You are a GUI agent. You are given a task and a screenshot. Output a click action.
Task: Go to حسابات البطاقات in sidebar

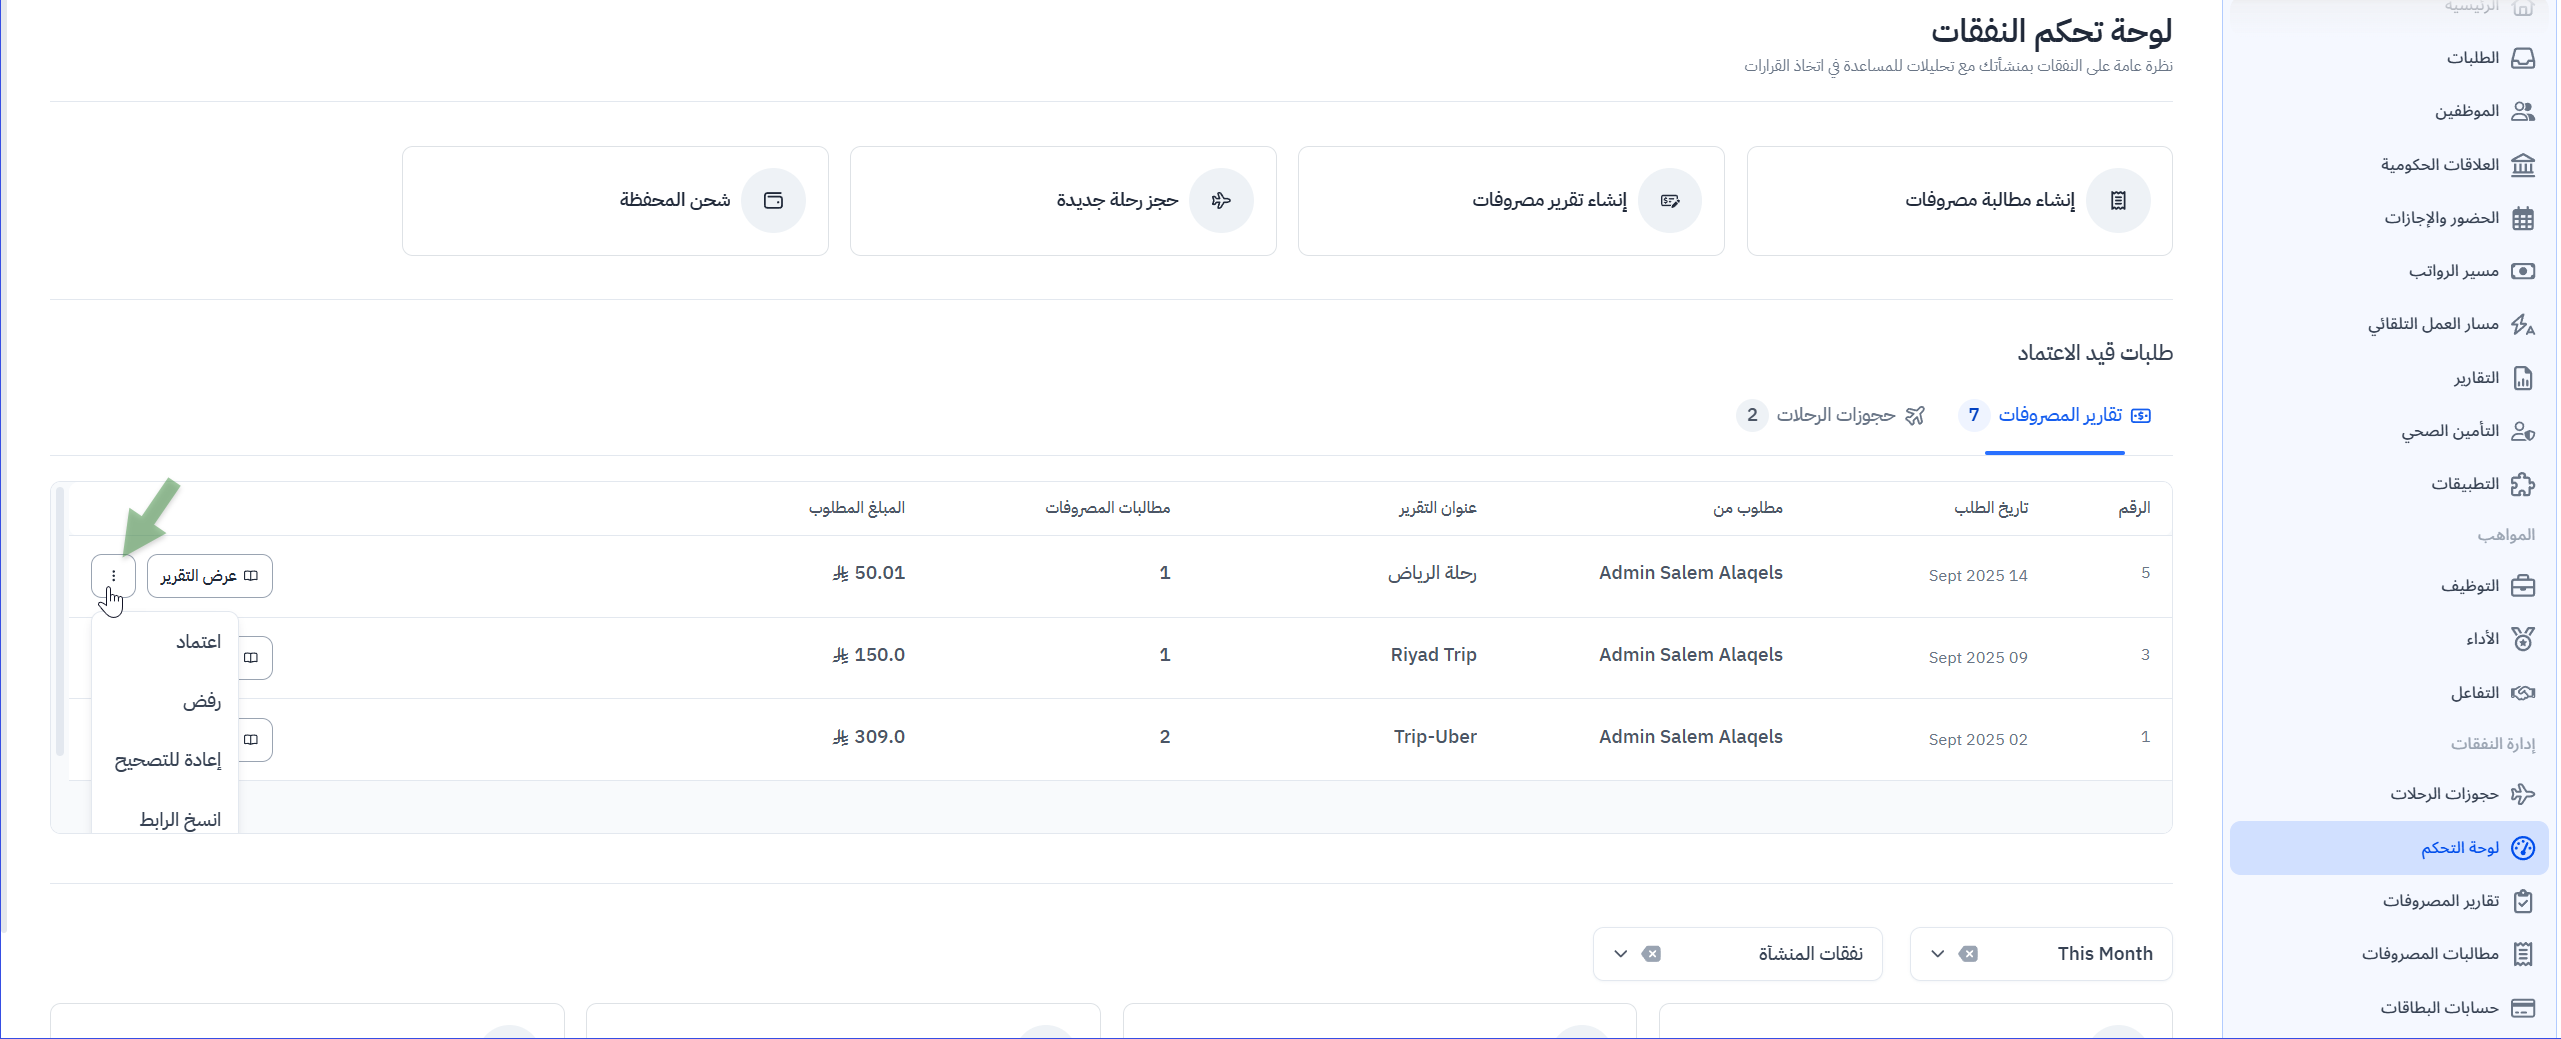2439,1007
